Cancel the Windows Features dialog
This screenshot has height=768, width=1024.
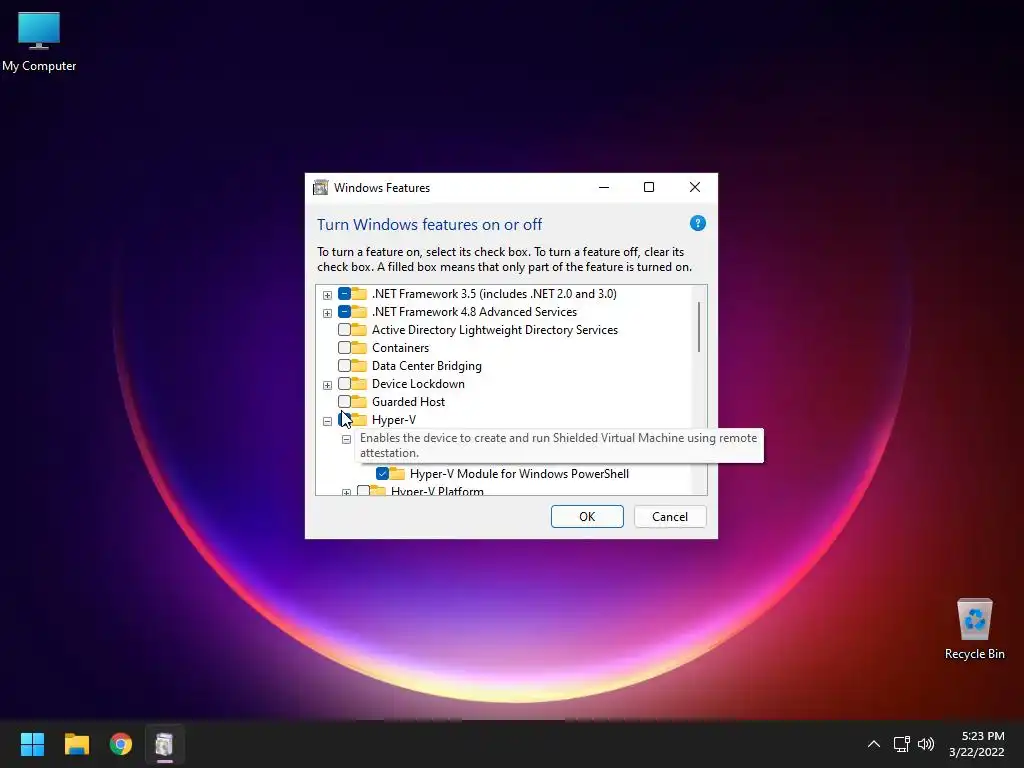(x=670, y=517)
